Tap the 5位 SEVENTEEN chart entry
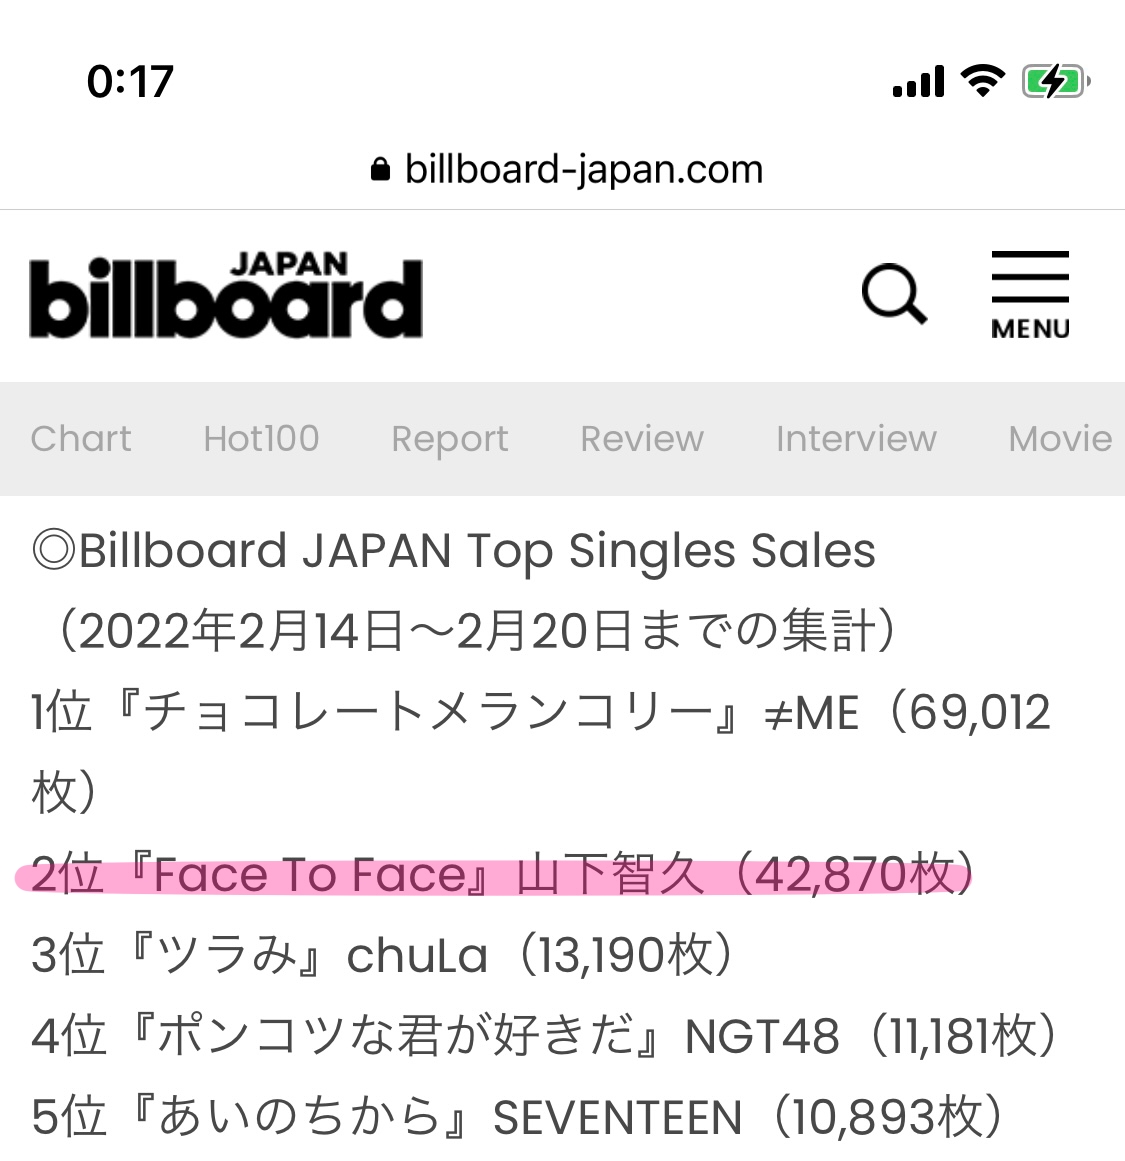This screenshot has height=1161, width=1125. coord(517,1117)
